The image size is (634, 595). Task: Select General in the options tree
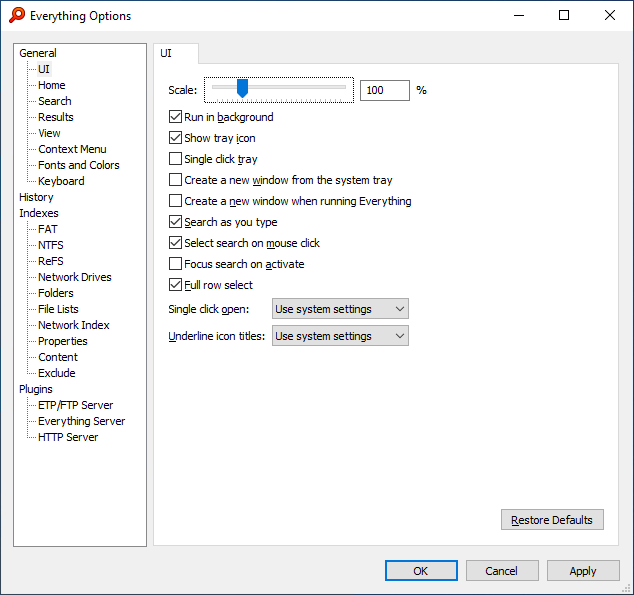38,53
